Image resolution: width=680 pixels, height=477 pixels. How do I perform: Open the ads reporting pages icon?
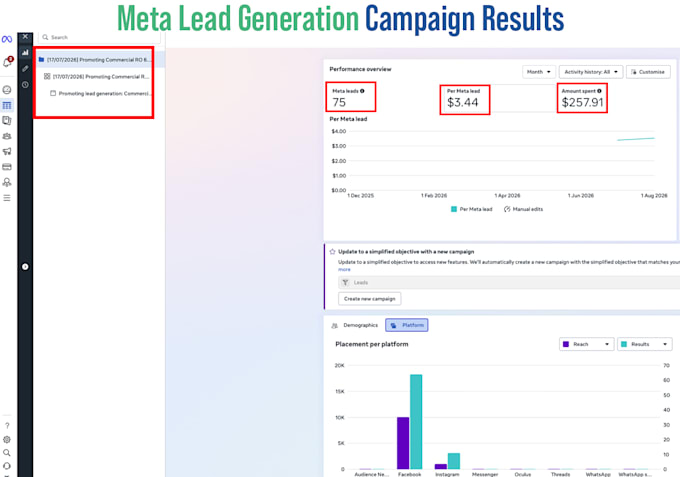[x=7, y=121]
